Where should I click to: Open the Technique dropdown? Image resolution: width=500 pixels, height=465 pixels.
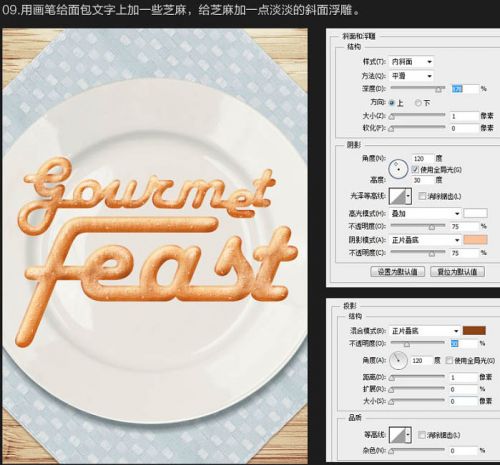[411, 76]
